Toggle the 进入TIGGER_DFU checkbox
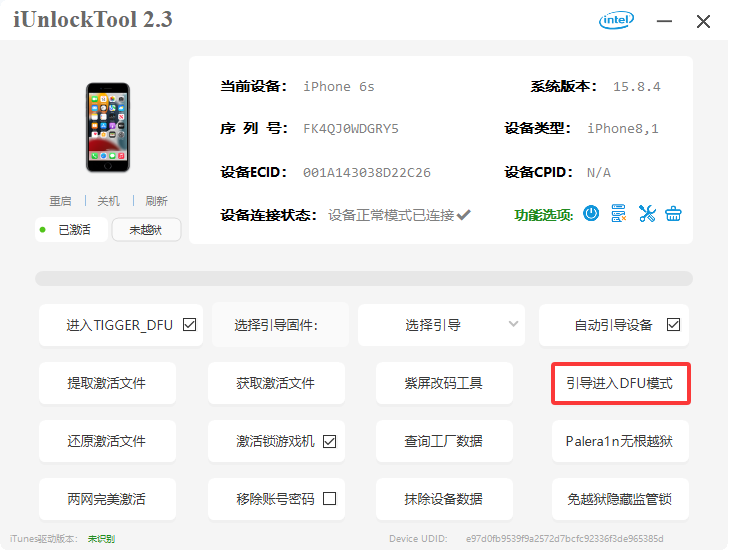The height and width of the screenshot is (551, 729). coord(189,325)
